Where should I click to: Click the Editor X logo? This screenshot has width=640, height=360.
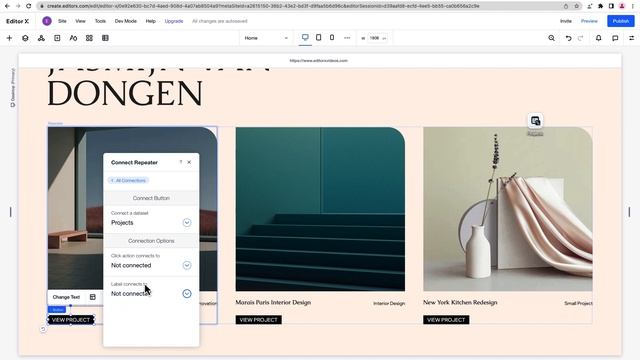(x=18, y=21)
